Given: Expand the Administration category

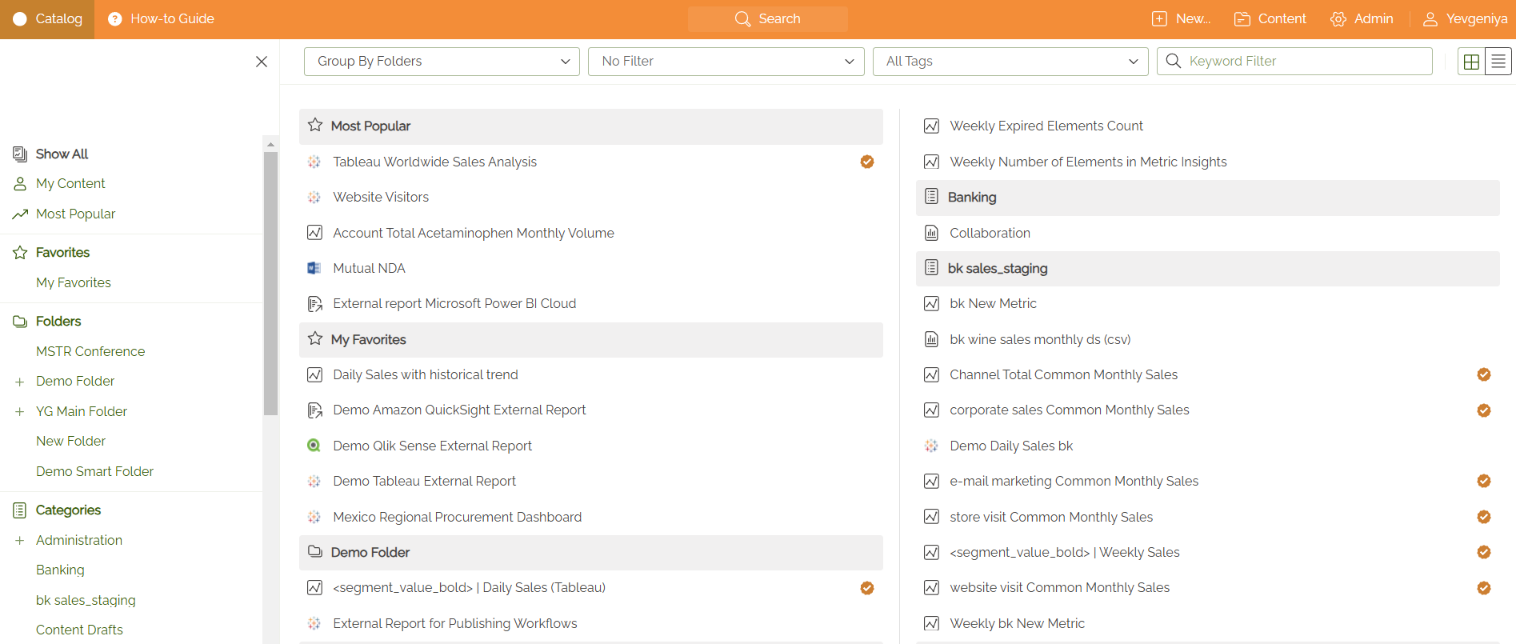Looking at the screenshot, I should point(19,541).
